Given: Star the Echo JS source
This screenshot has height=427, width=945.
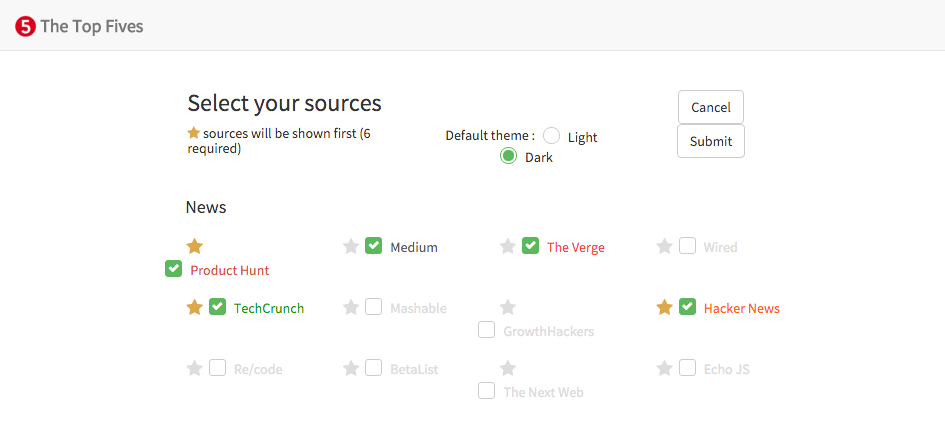Looking at the screenshot, I should pyautogui.click(x=664, y=368).
